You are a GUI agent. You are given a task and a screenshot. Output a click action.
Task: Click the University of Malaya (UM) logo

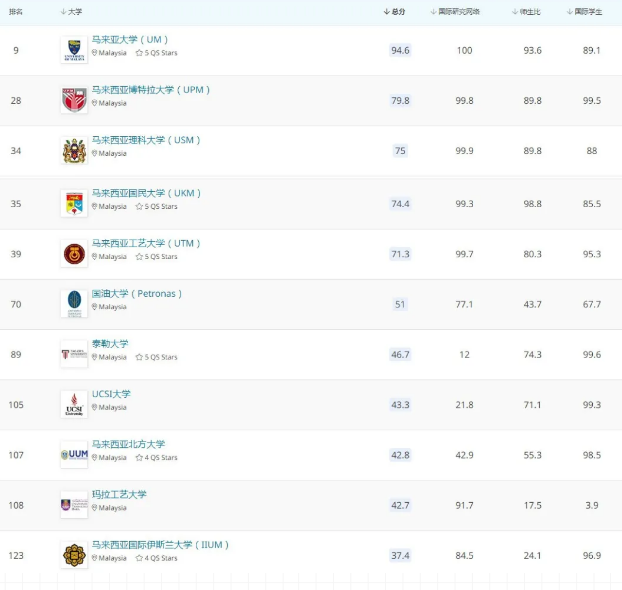74,50
